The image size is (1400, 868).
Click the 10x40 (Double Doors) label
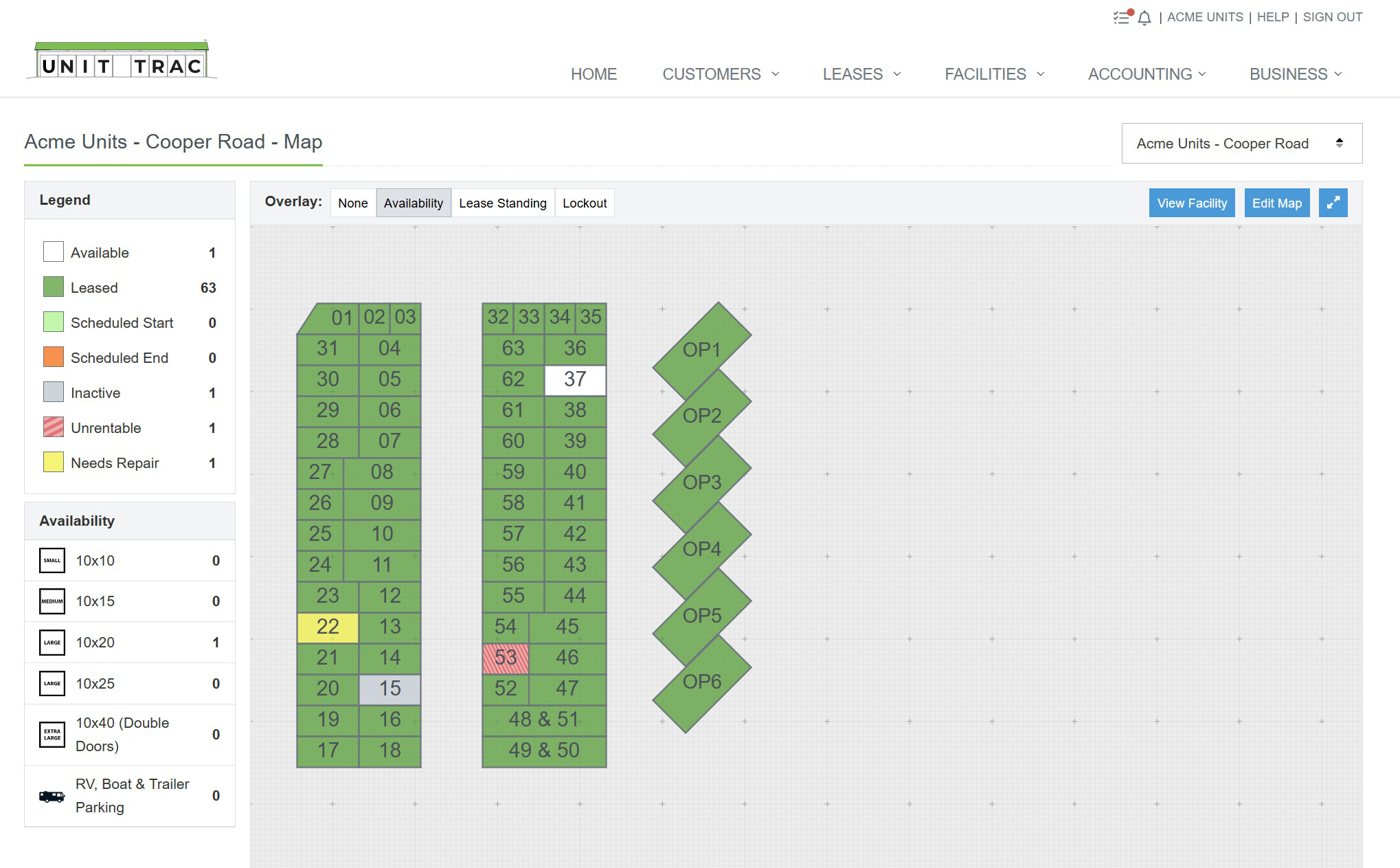pyautogui.click(x=122, y=735)
